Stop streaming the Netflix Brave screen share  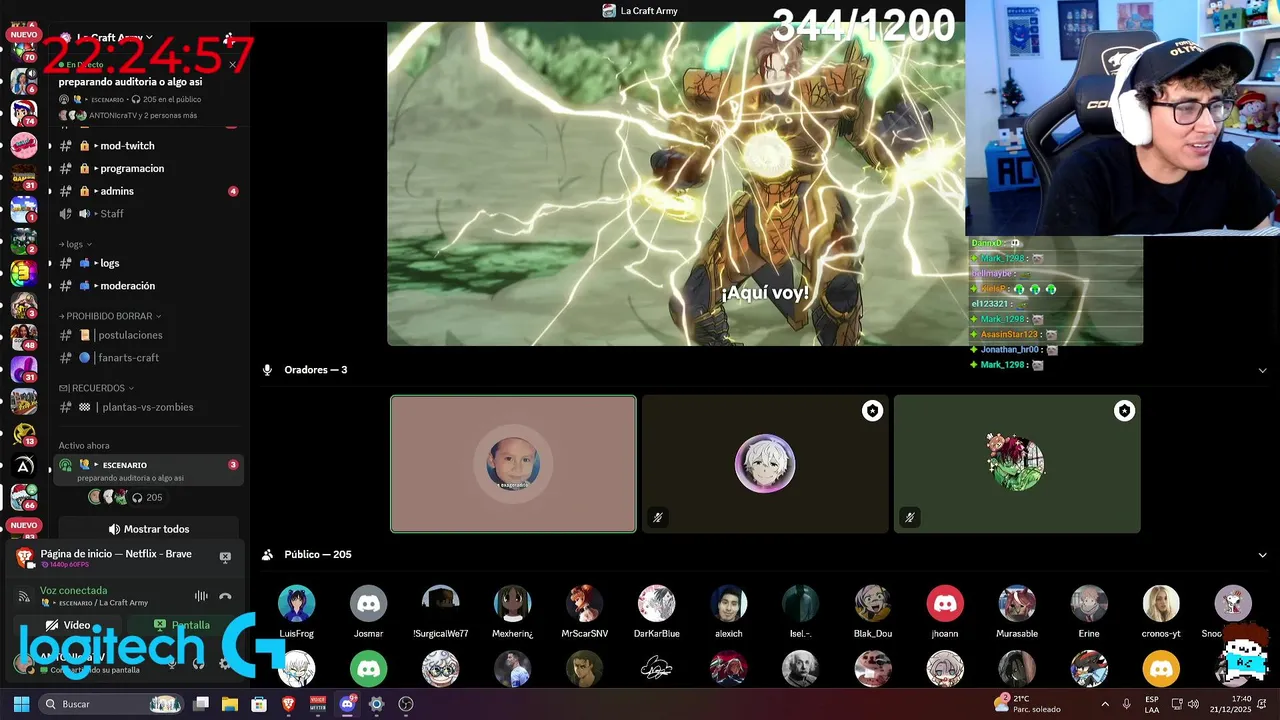(x=225, y=557)
